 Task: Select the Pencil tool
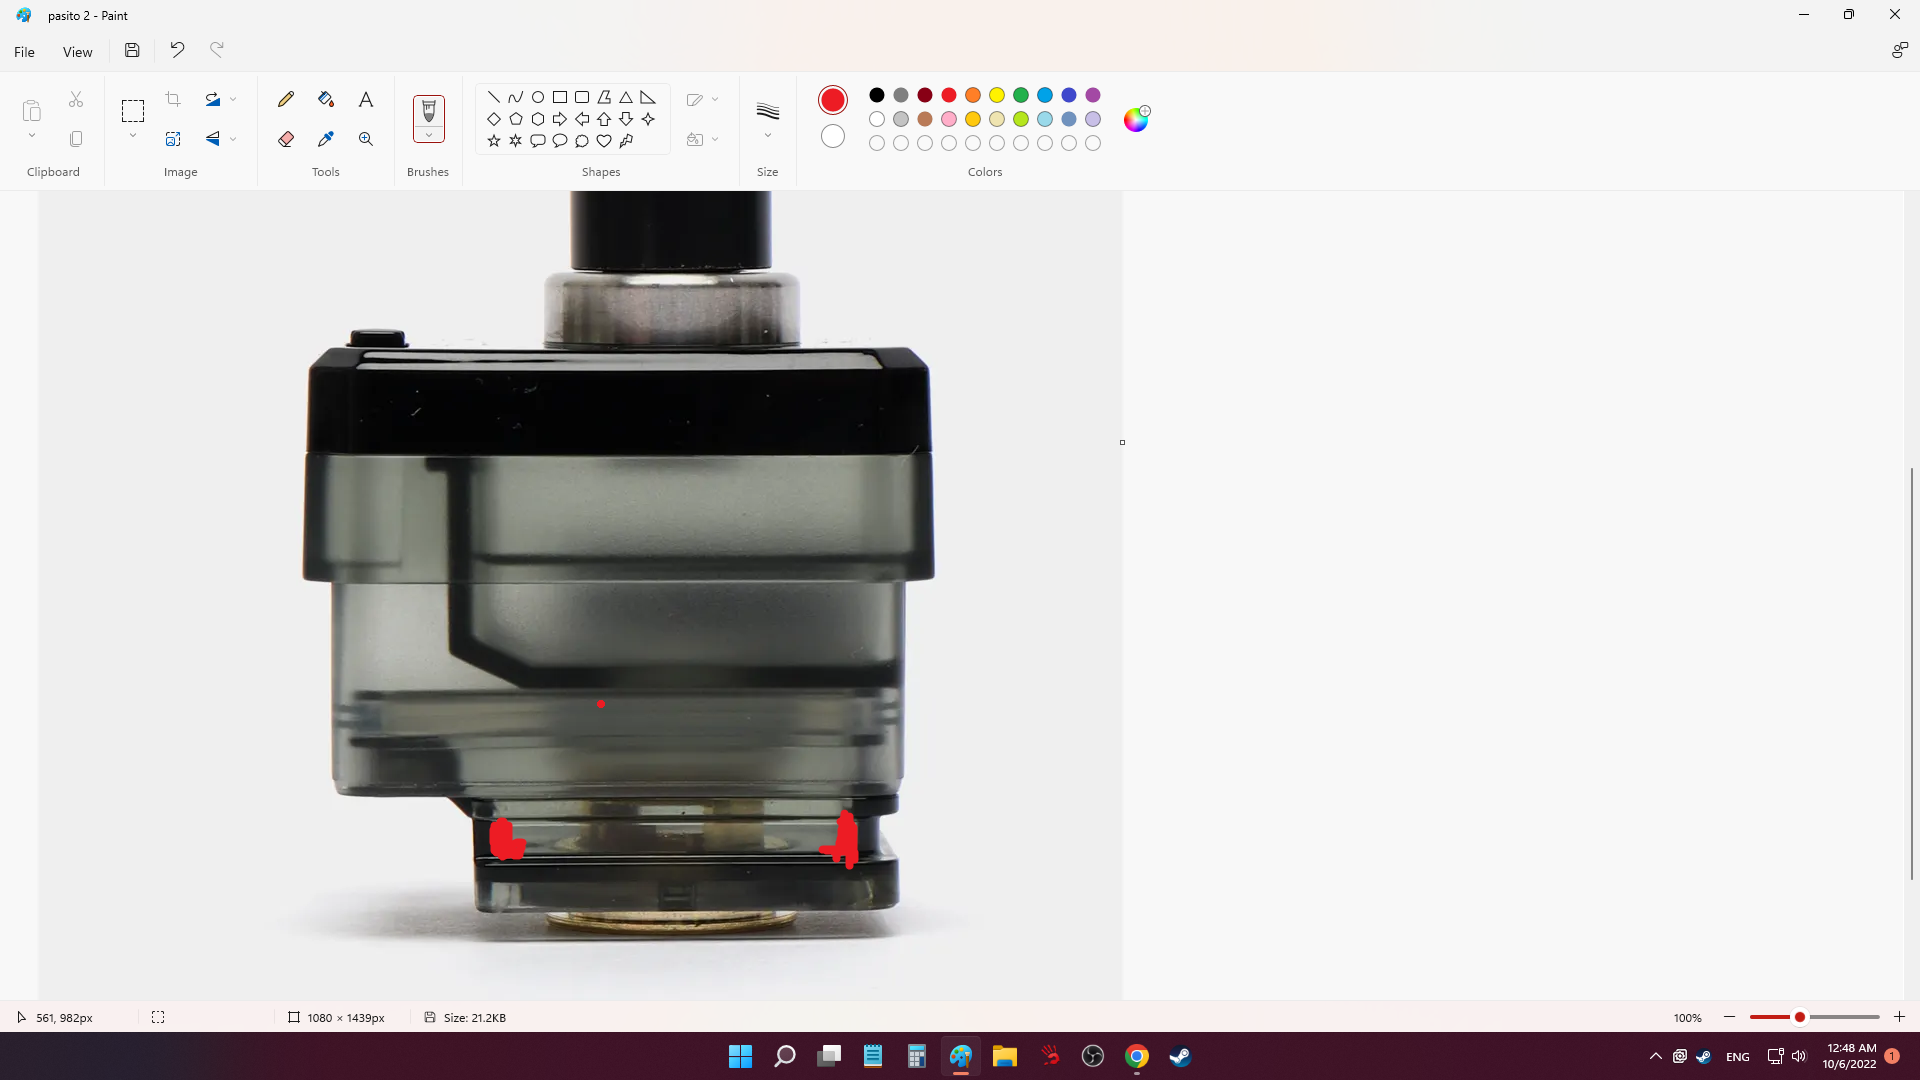pos(286,99)
